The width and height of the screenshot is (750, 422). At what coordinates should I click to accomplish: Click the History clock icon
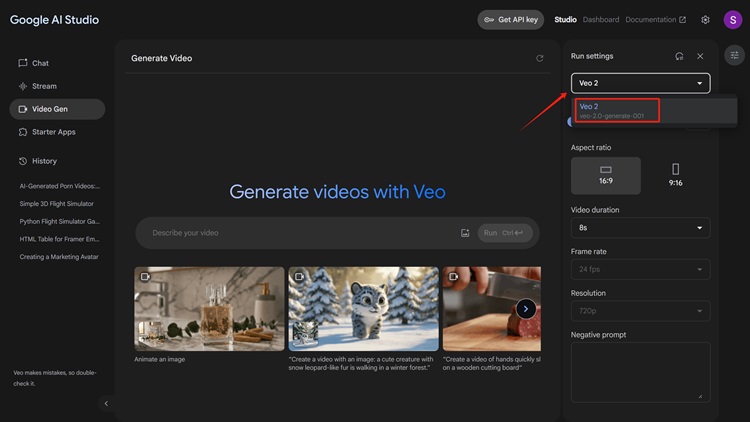22,161
